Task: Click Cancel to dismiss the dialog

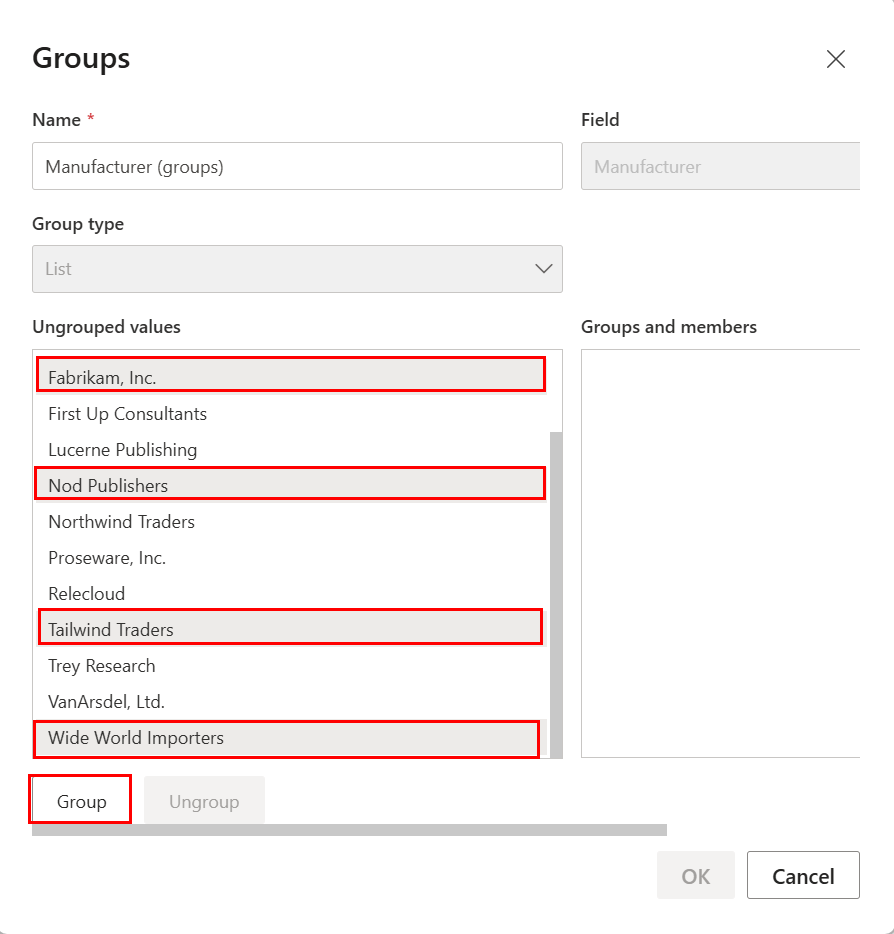Action: pos(803,877)
